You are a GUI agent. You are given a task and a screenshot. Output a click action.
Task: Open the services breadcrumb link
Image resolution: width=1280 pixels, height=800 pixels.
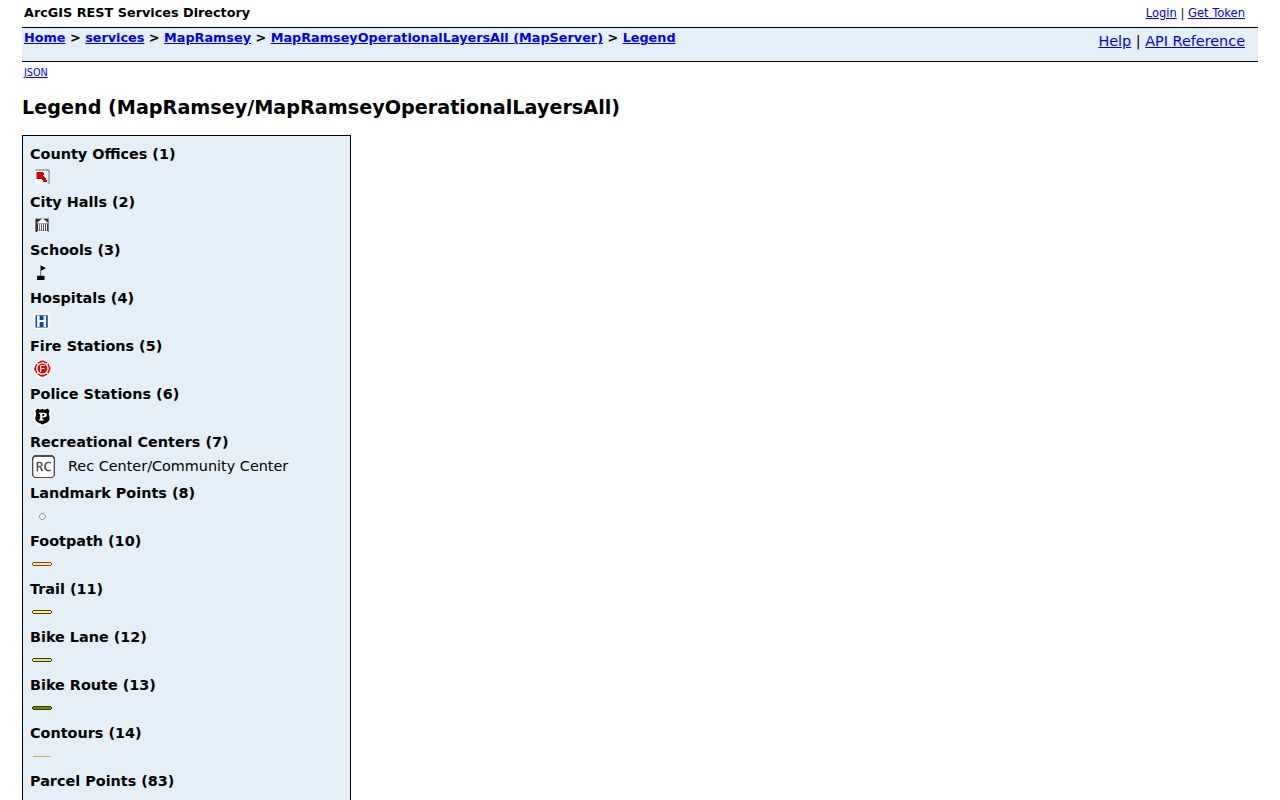click(x=115, y=38)
